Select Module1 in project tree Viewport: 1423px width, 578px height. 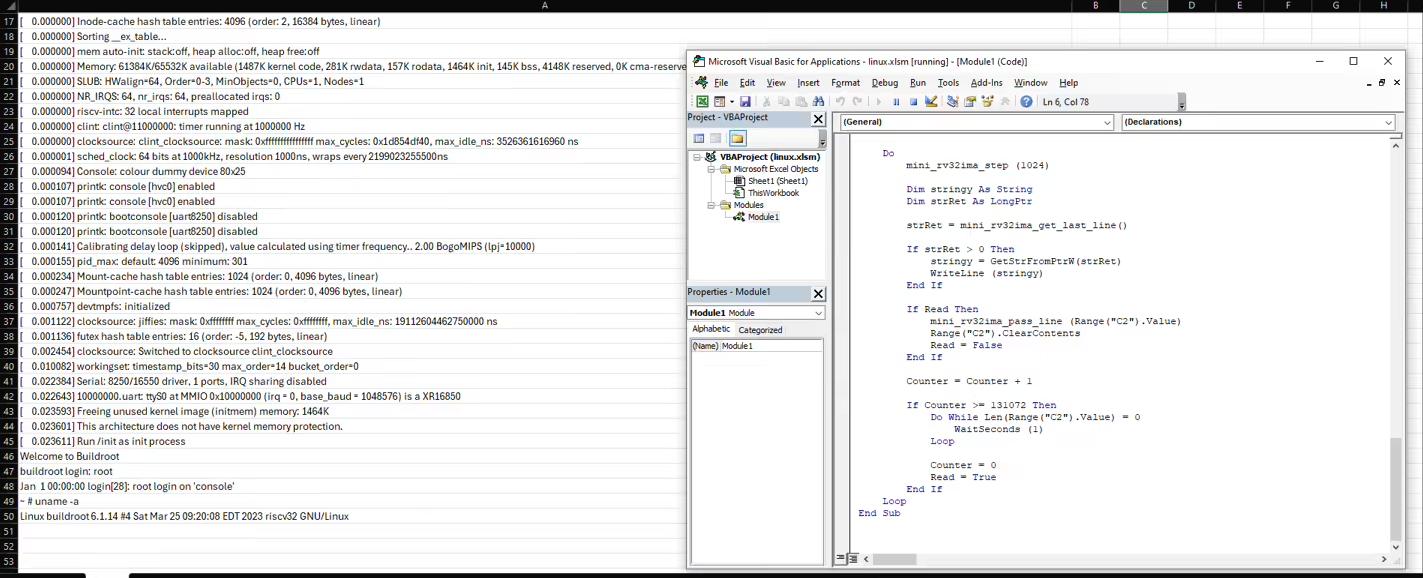[763, 217]
